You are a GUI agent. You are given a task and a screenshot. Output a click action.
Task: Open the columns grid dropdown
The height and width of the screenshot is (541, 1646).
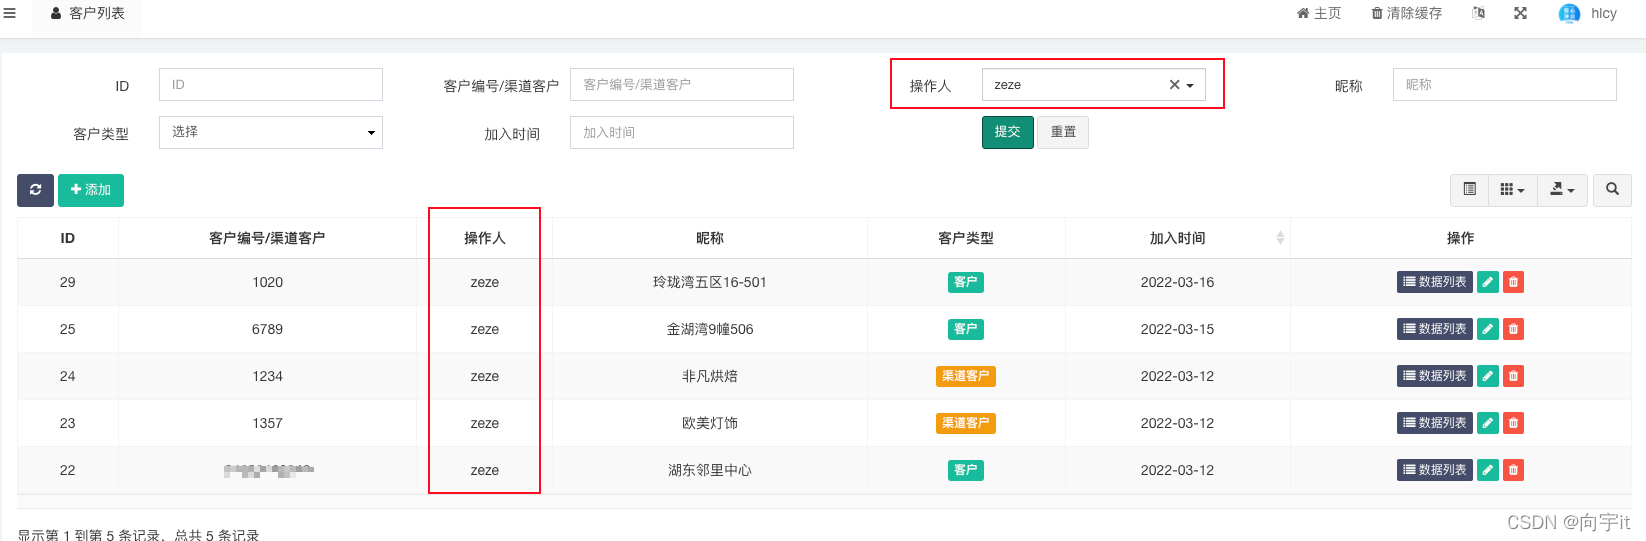pyautogui.click(x=1512, y=190)
